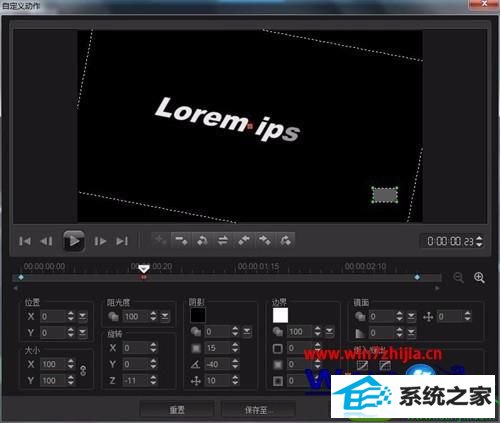The image size is (500, 423).
Task: Click the reverse keyframes icon
Action: (202, 240)
